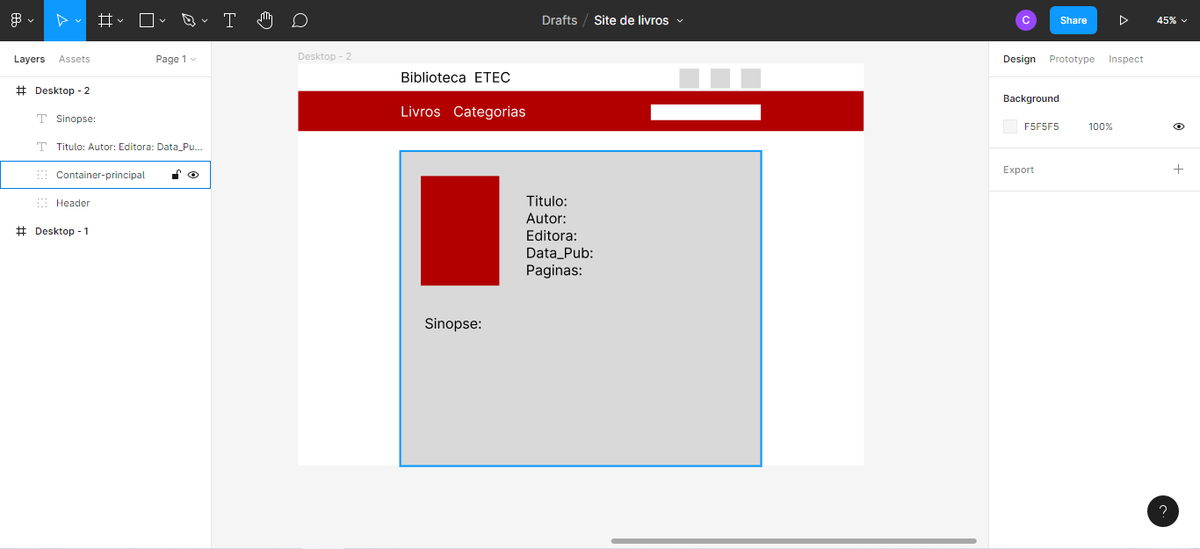Image resolution: width=1200 pixels, height=549 pixels.
Task: Open shape tools dropdown arrow
Action: (163, 21)
